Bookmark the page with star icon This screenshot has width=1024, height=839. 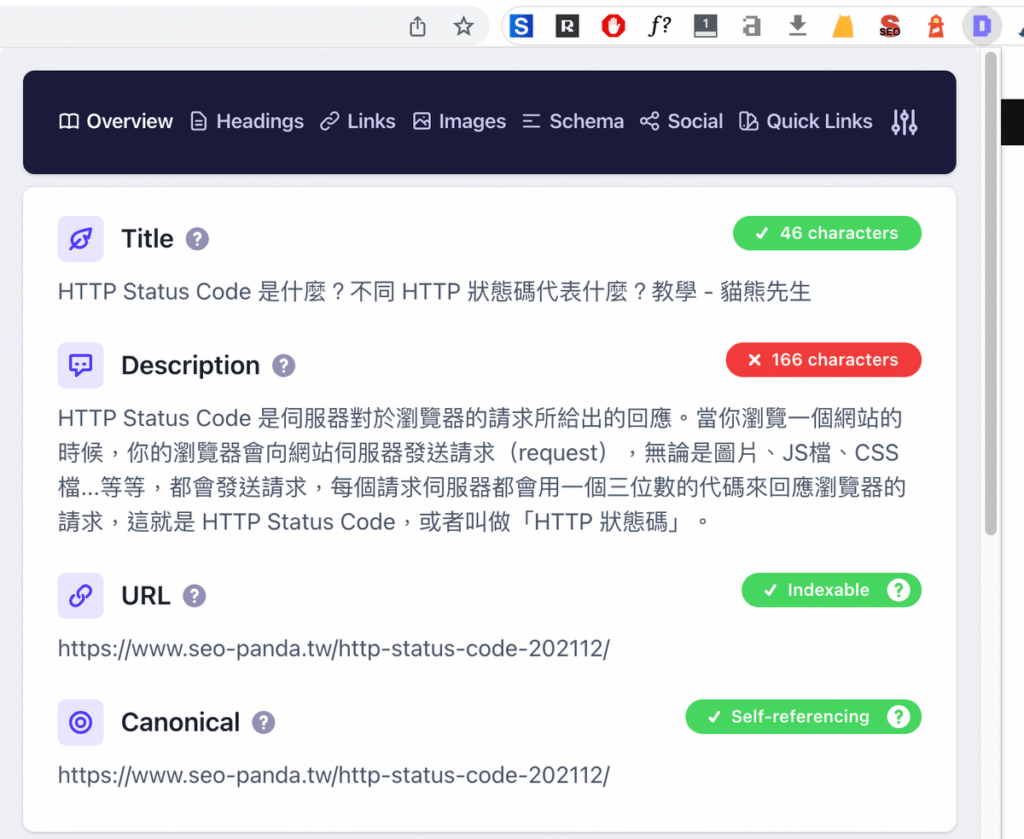pos(464,26)
